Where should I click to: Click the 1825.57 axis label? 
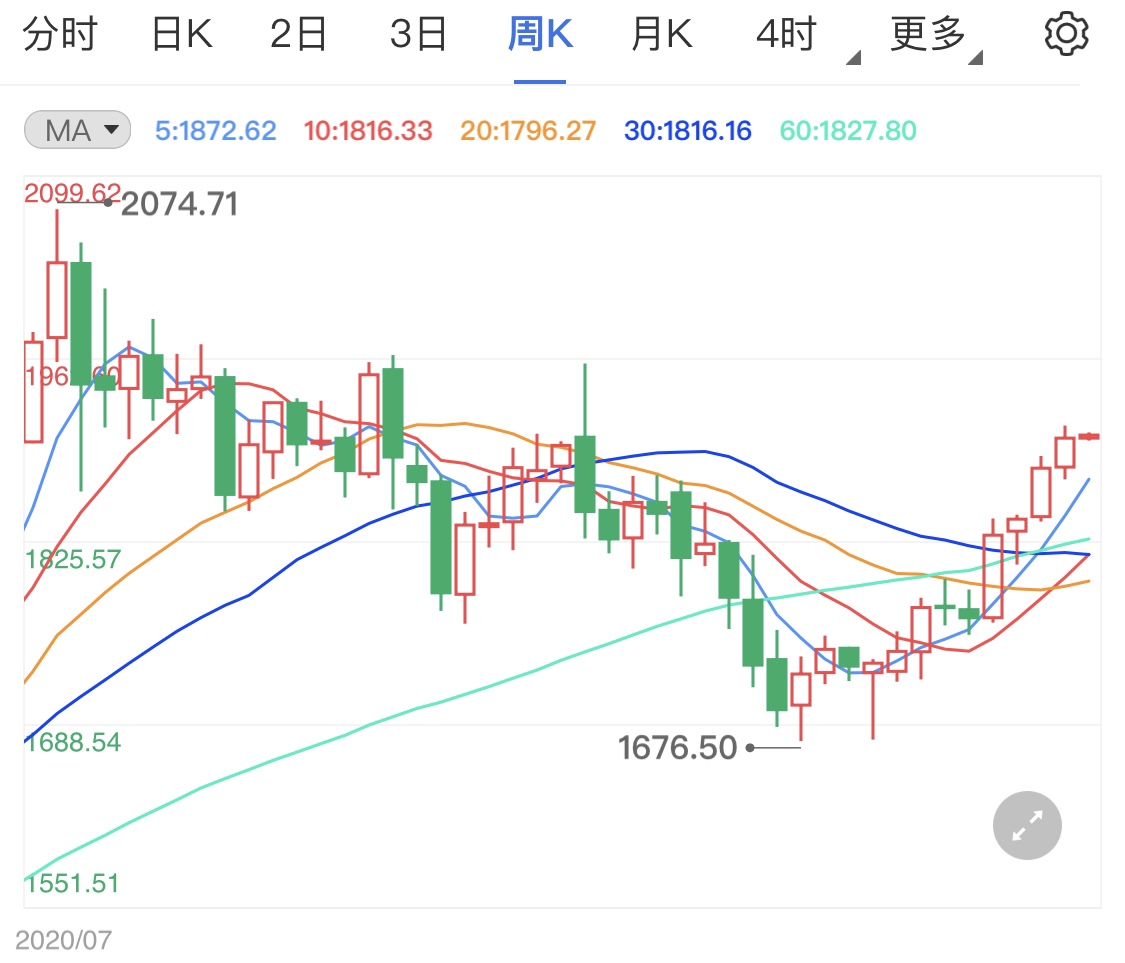(x=72, y=559)
